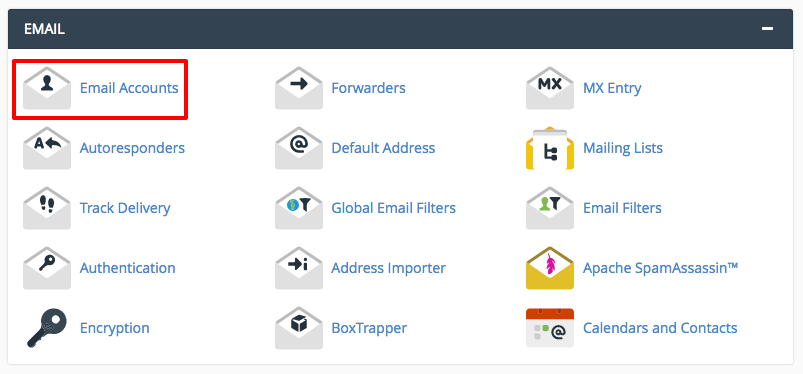Go to the Email Accounts link
803x374 pixels.
coord(129,88)
